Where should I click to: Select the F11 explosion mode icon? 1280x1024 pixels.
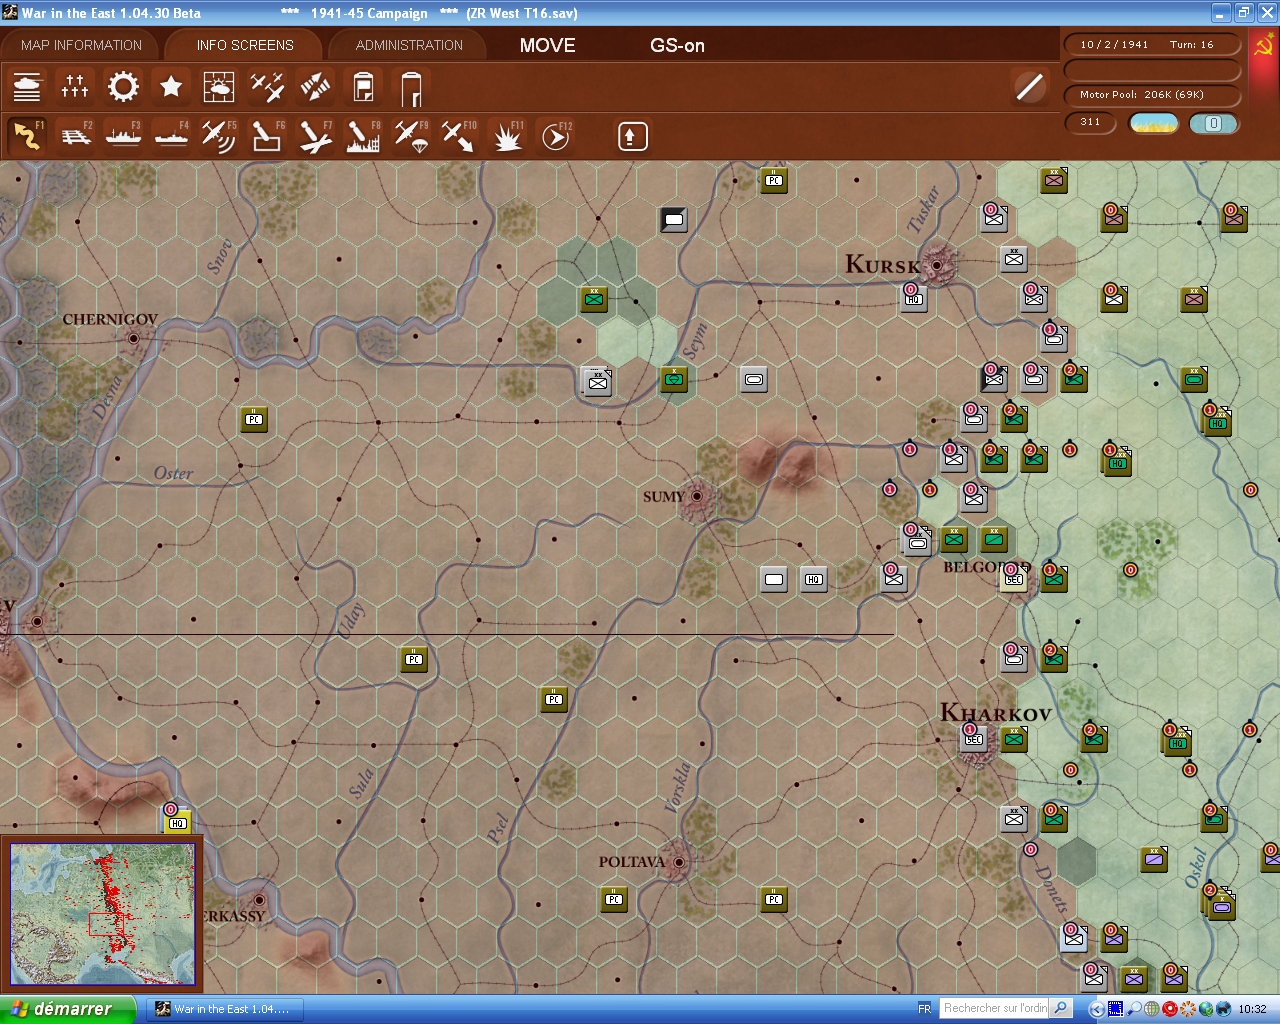(x=507, y=136)
